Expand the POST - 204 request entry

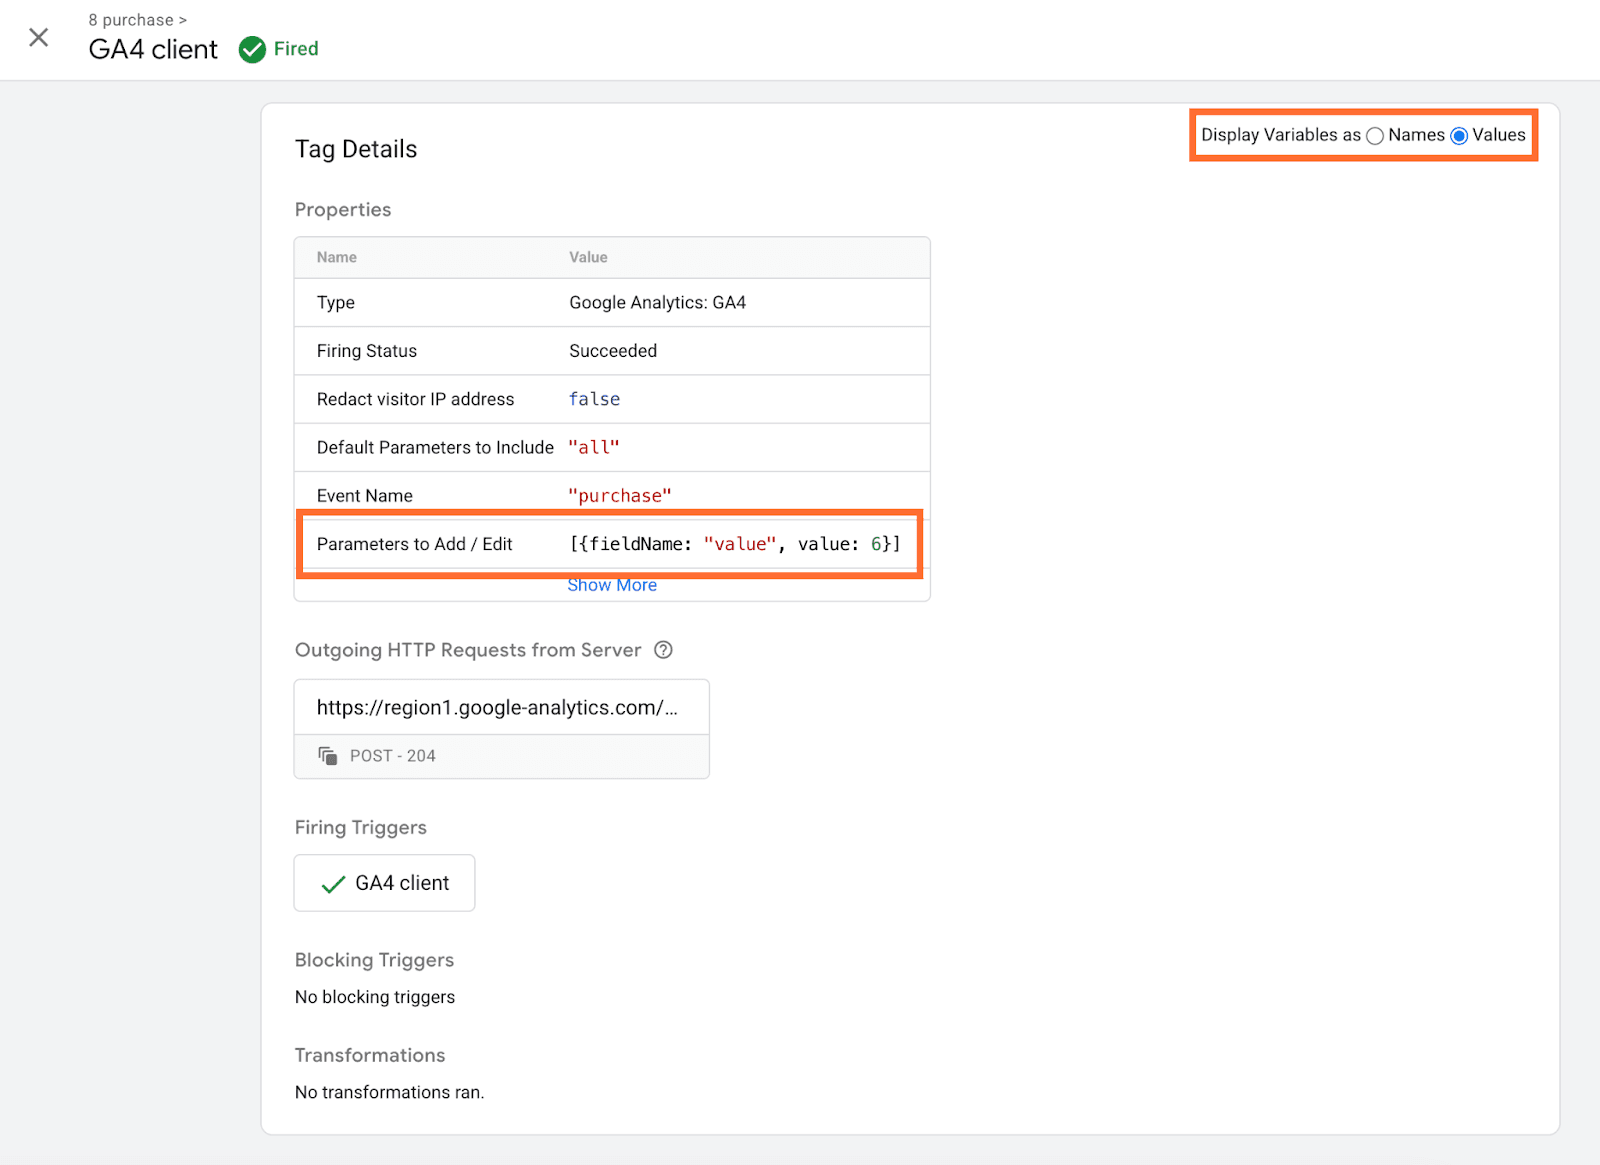[x=392, y=756]
